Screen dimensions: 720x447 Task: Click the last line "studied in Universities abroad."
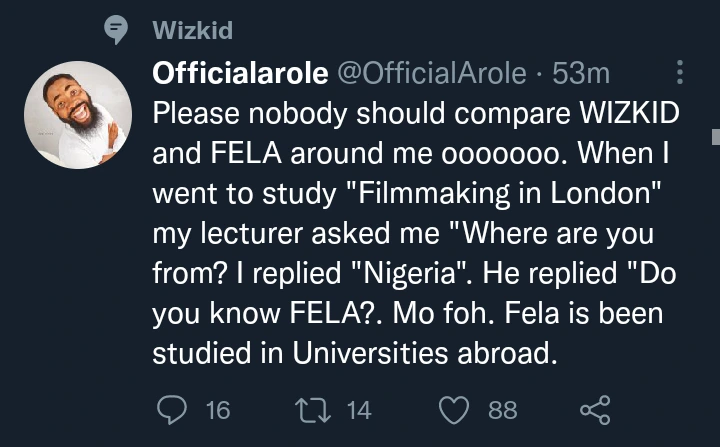coord(351,353)
